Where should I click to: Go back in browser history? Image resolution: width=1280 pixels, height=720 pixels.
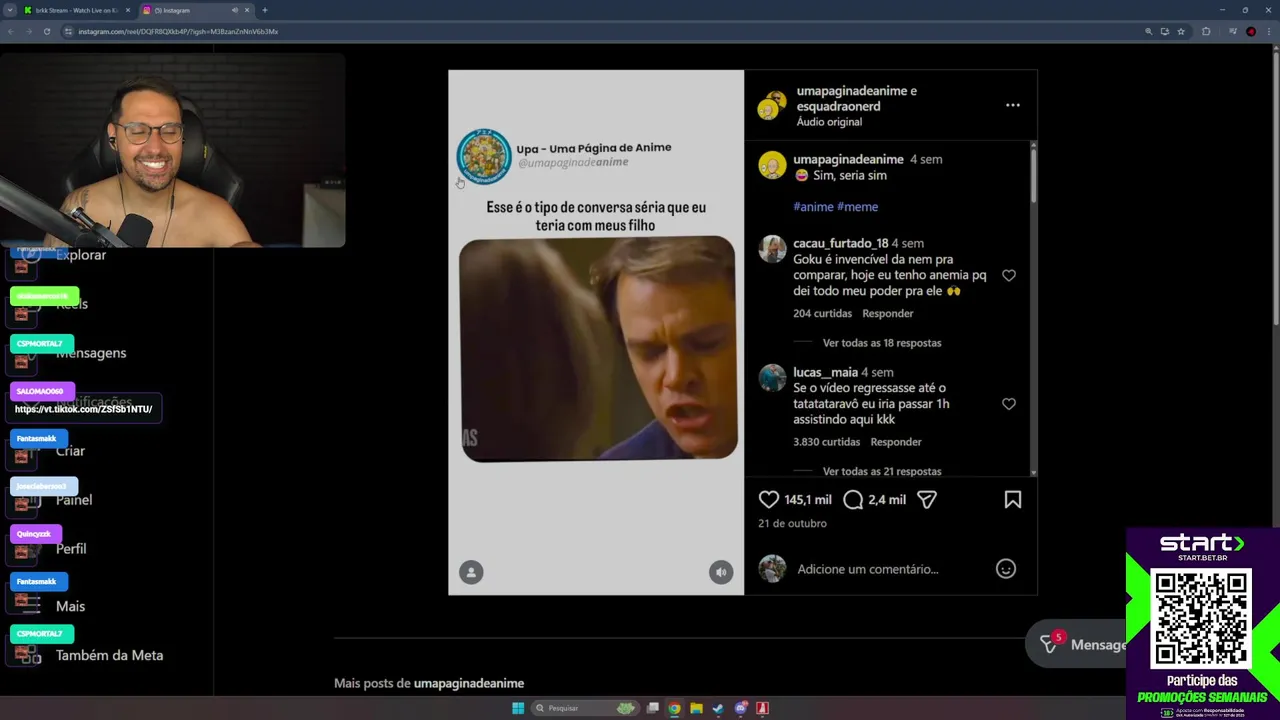tap(10, 31)
